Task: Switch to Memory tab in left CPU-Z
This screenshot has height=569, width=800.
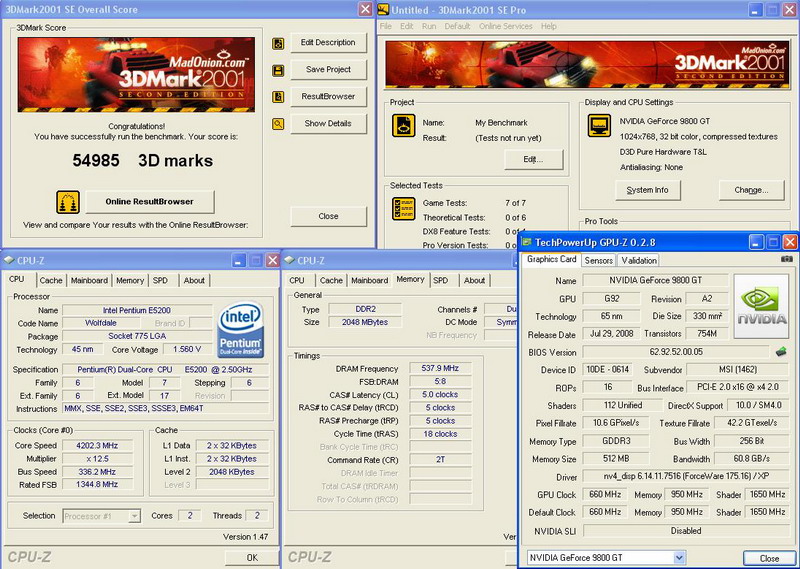Action: 130,281
